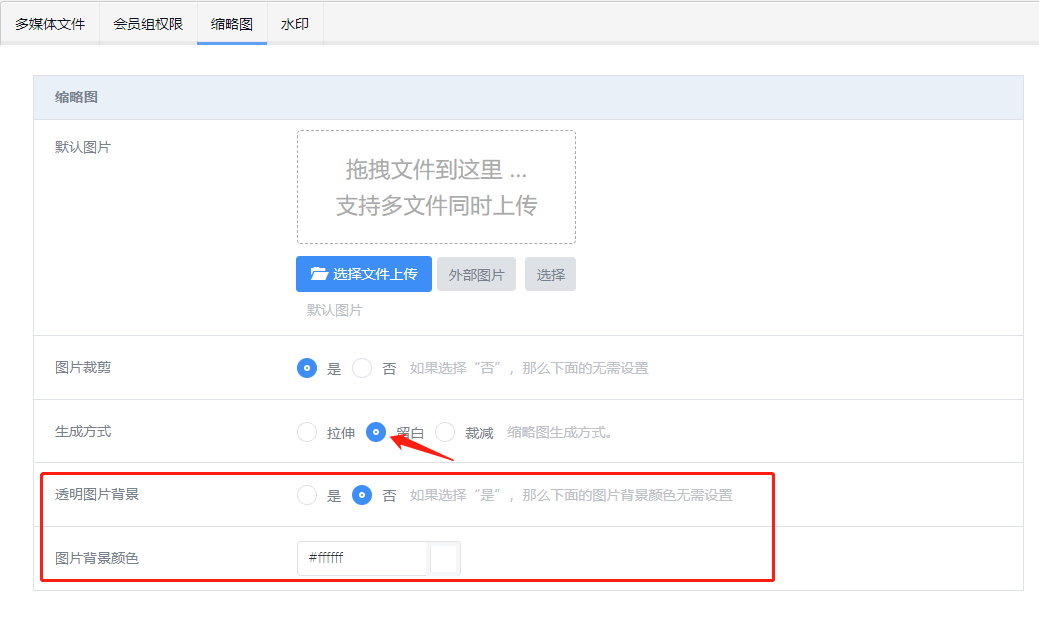Choose 否 for 图片裁剪
The height and width of the screenshot is (620, 1039).
tap(362, 368)
